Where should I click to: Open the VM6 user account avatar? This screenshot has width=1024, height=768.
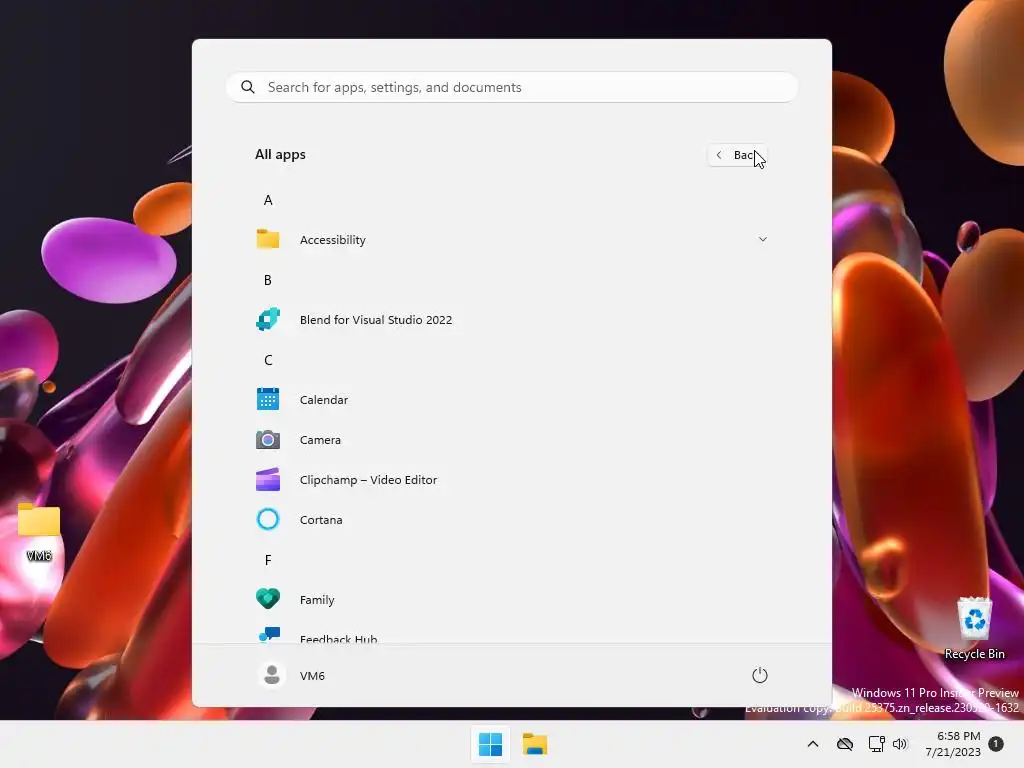click(x=272, y=675)
